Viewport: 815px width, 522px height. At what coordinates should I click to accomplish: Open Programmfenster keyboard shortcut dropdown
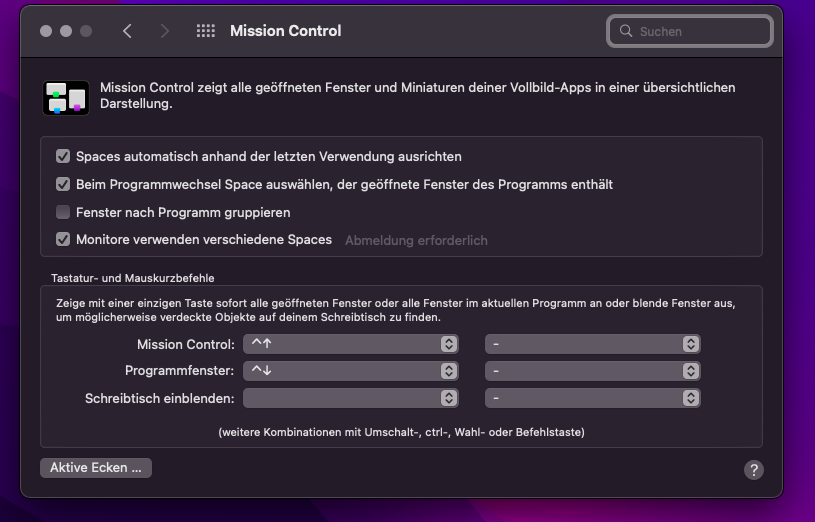[350, 371]
